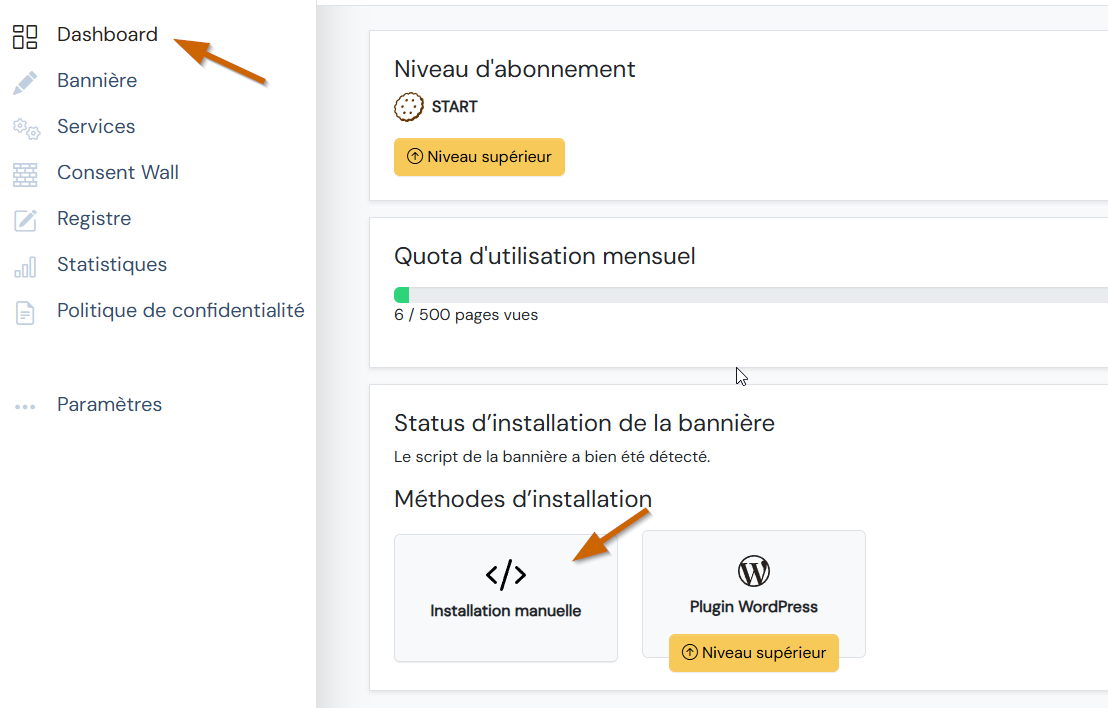Click the Registre edit-note icon
Screen dimensions: 1108x708
click(25, 219)
